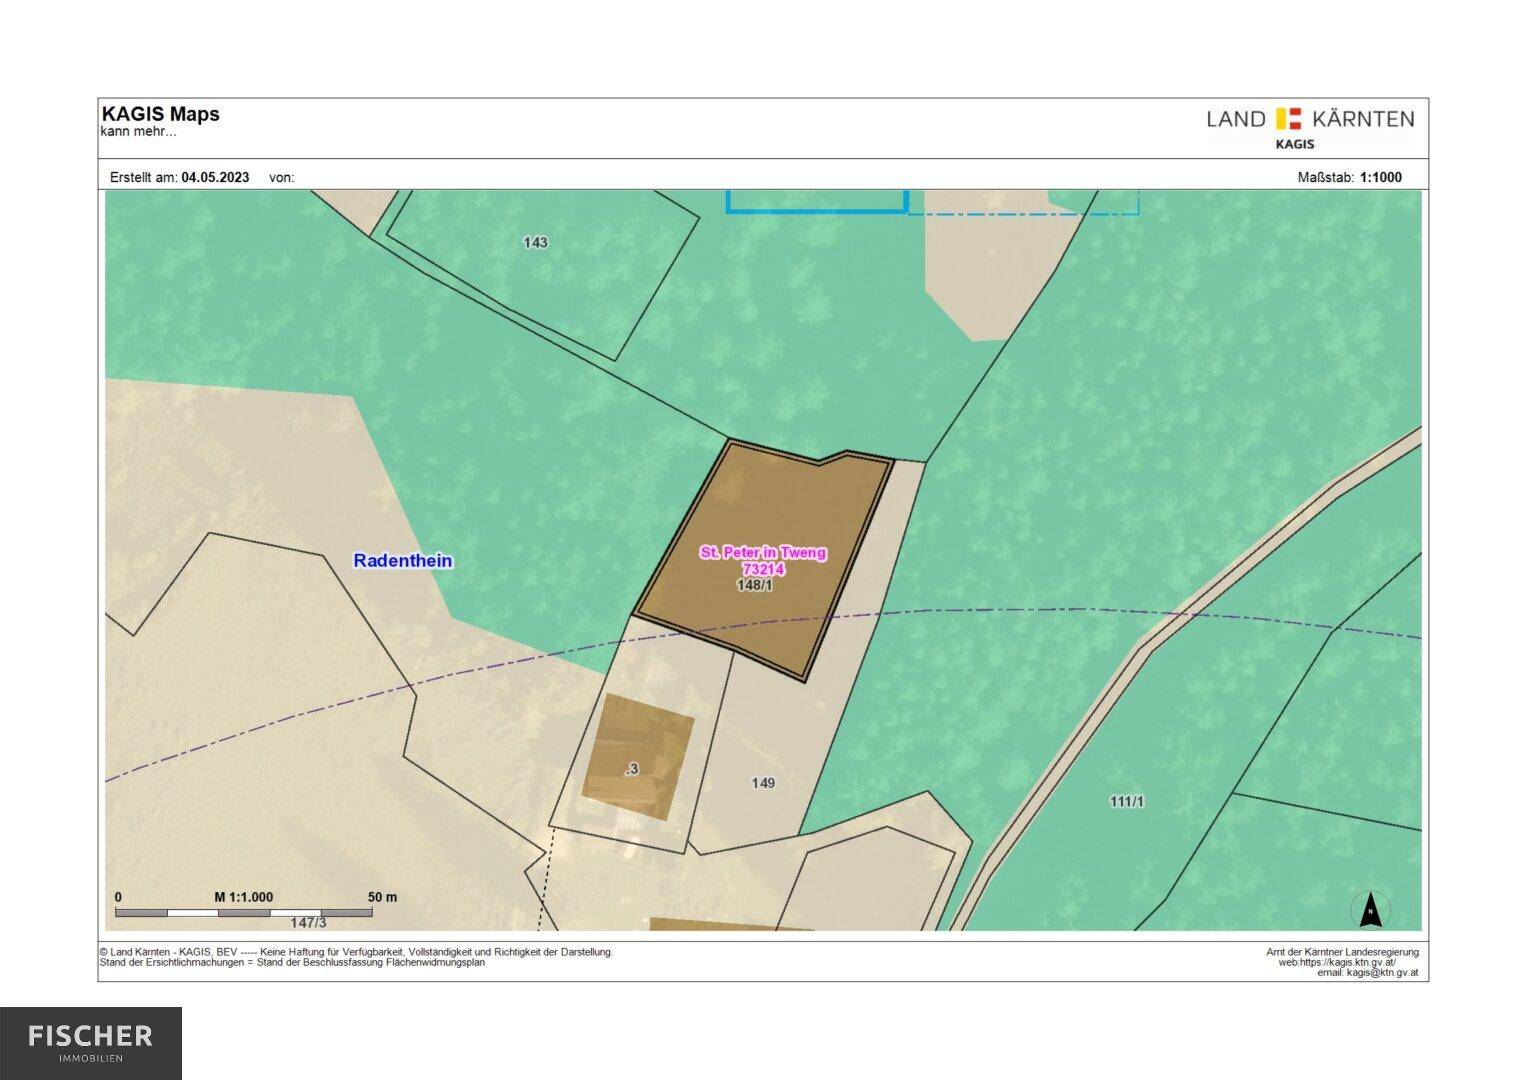Click cadastral number 73214

[x=763, y=569]
